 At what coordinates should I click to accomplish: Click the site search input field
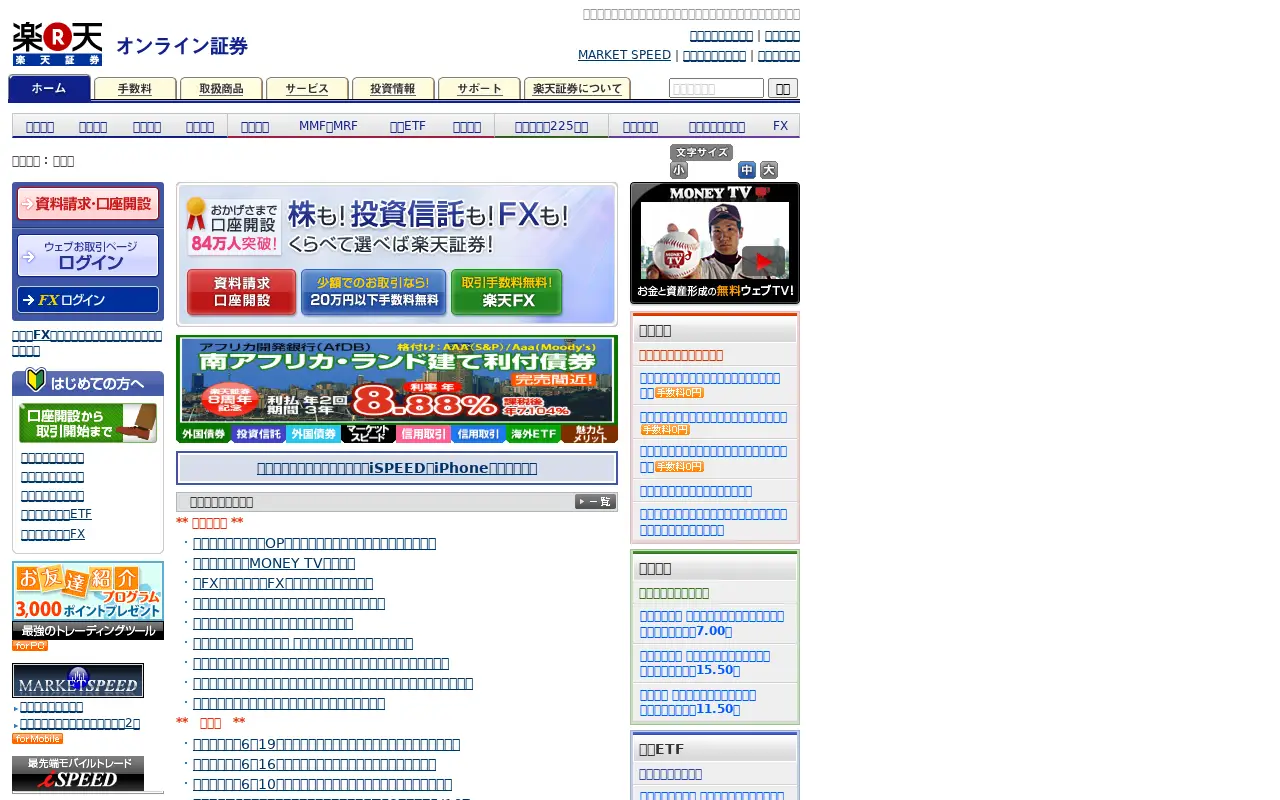point(716,88)
